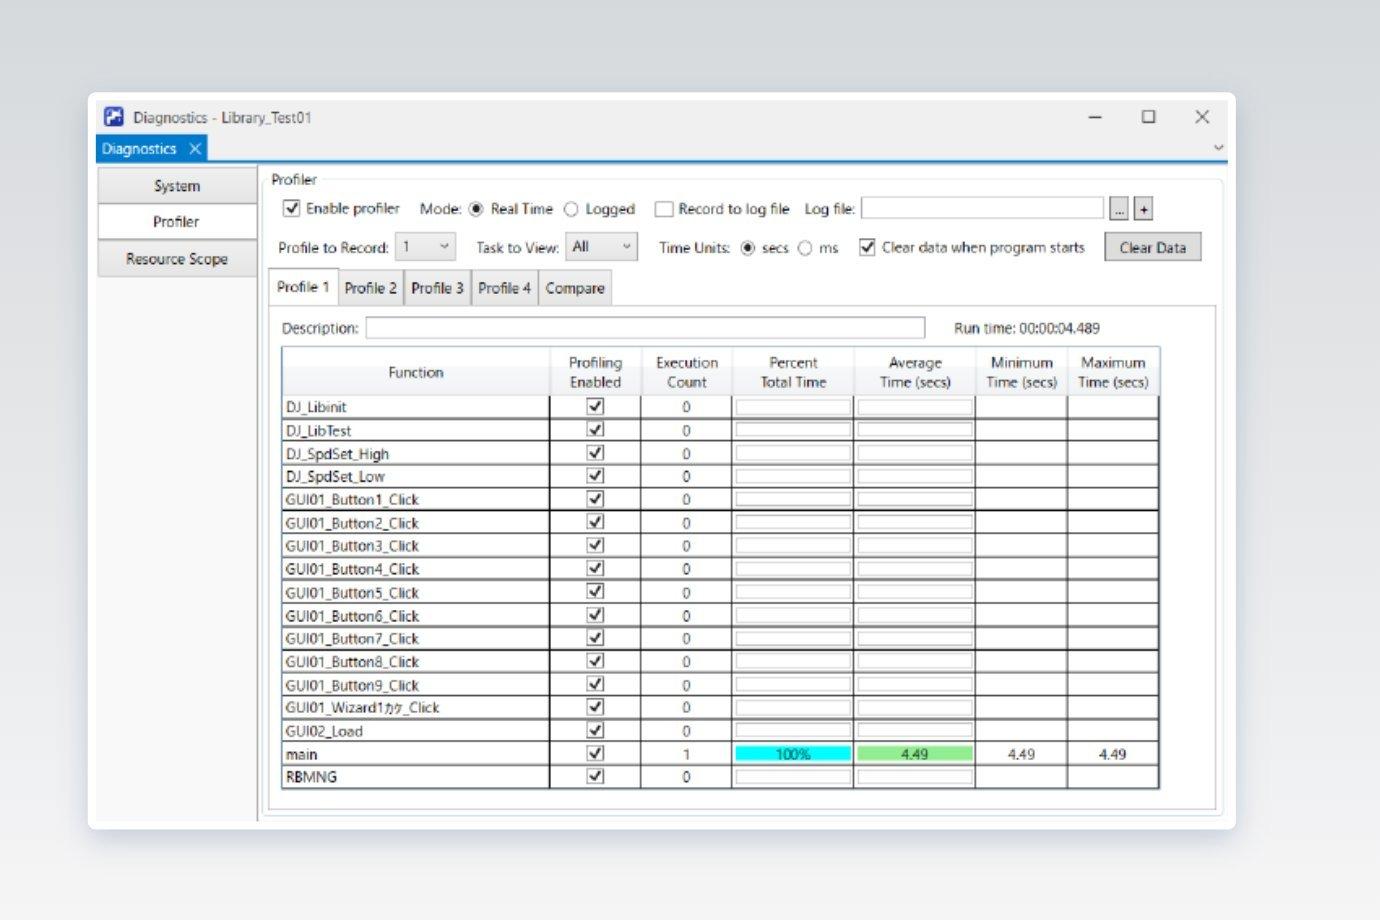Click the 100% percent bar for main
The height and width of the screenshot is (920, 1380).
[x=793, y=754]
